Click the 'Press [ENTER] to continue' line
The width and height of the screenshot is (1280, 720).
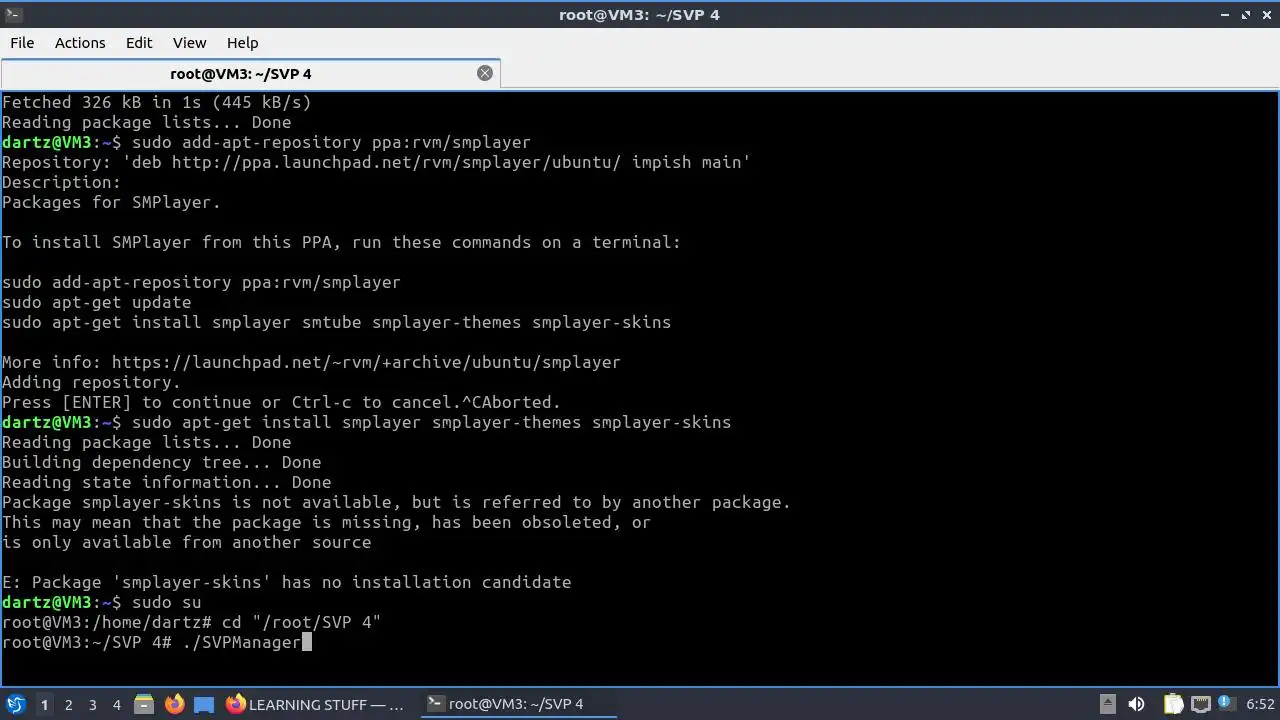coord(281,403)
